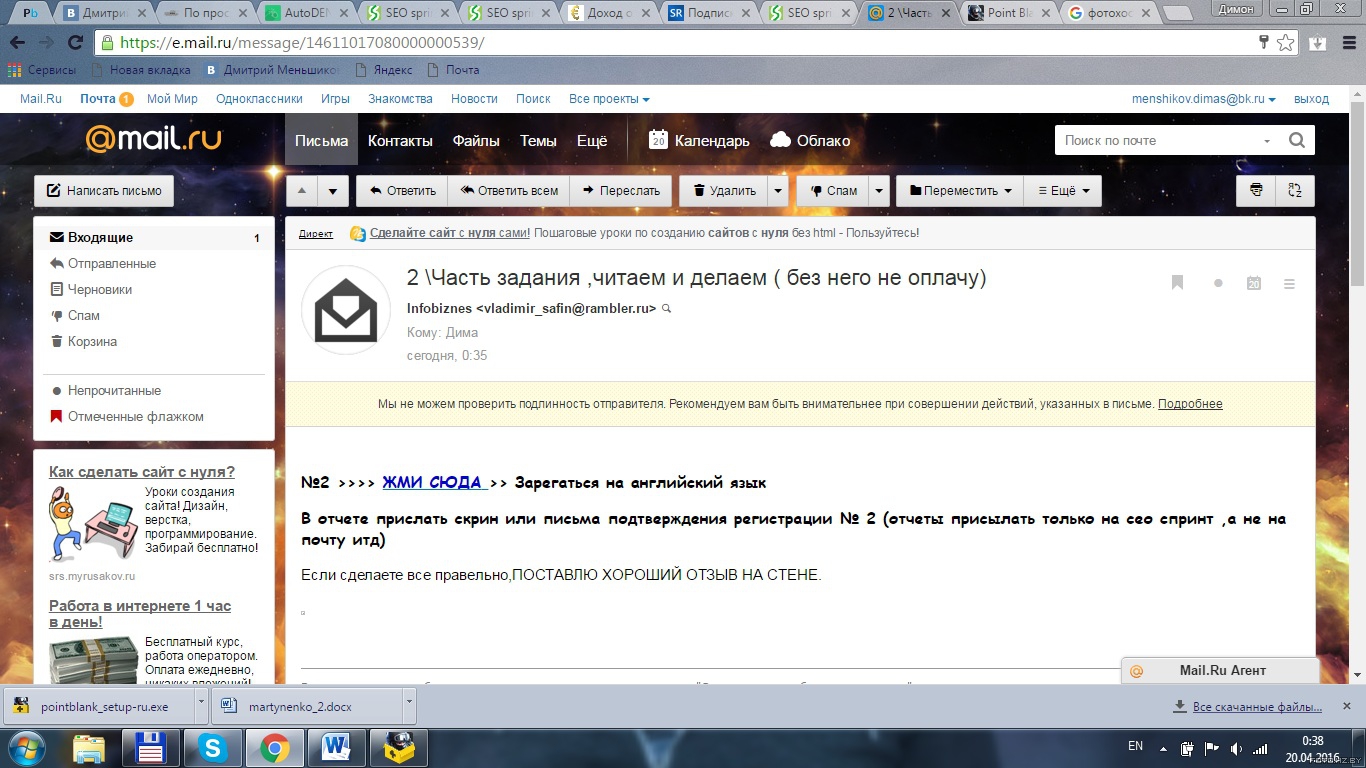Open ad link Как сделать сайт с нуля?
Image resolution: width=1366 pixels, height=768 pixels.
click(142, 472)
